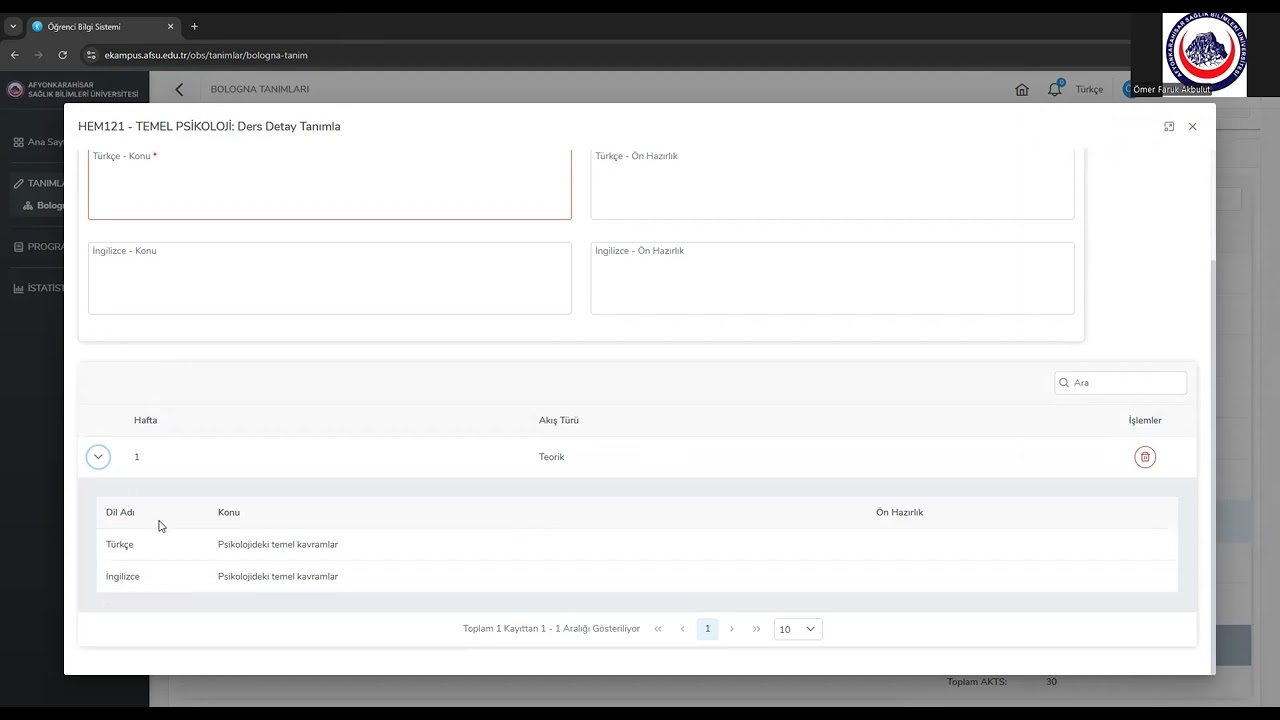Open the browser tab search dropdown

click(13, 27)
